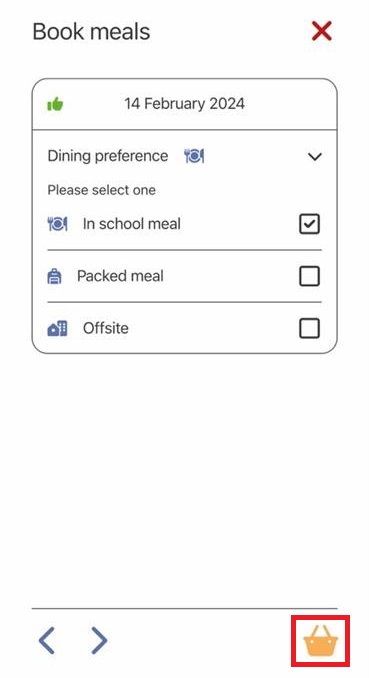This screenshot has height=678, width=369.
Task: Click the Book meals title
Action: (x=91, y=32)
